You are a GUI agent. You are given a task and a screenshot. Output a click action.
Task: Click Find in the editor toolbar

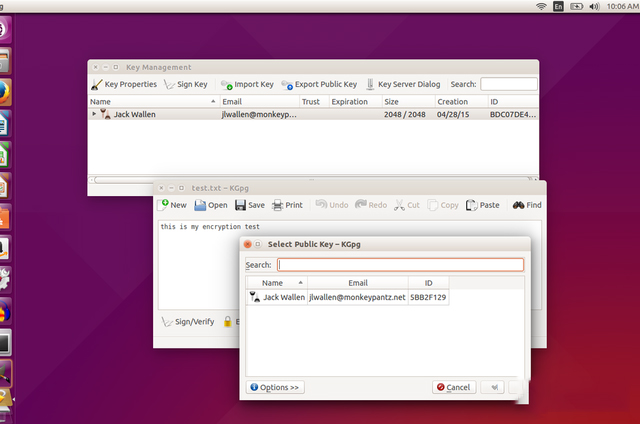527,205
